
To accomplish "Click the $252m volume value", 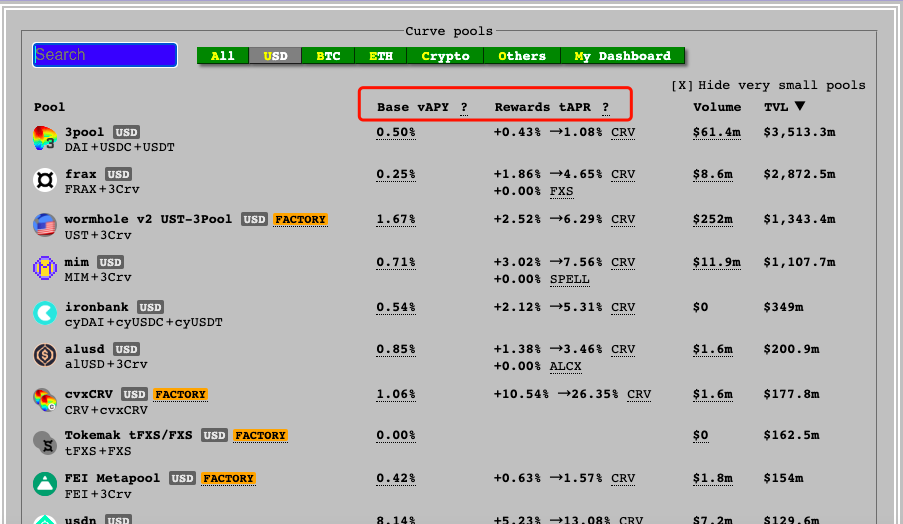I will pyautogui.click(x=713, y=219).
